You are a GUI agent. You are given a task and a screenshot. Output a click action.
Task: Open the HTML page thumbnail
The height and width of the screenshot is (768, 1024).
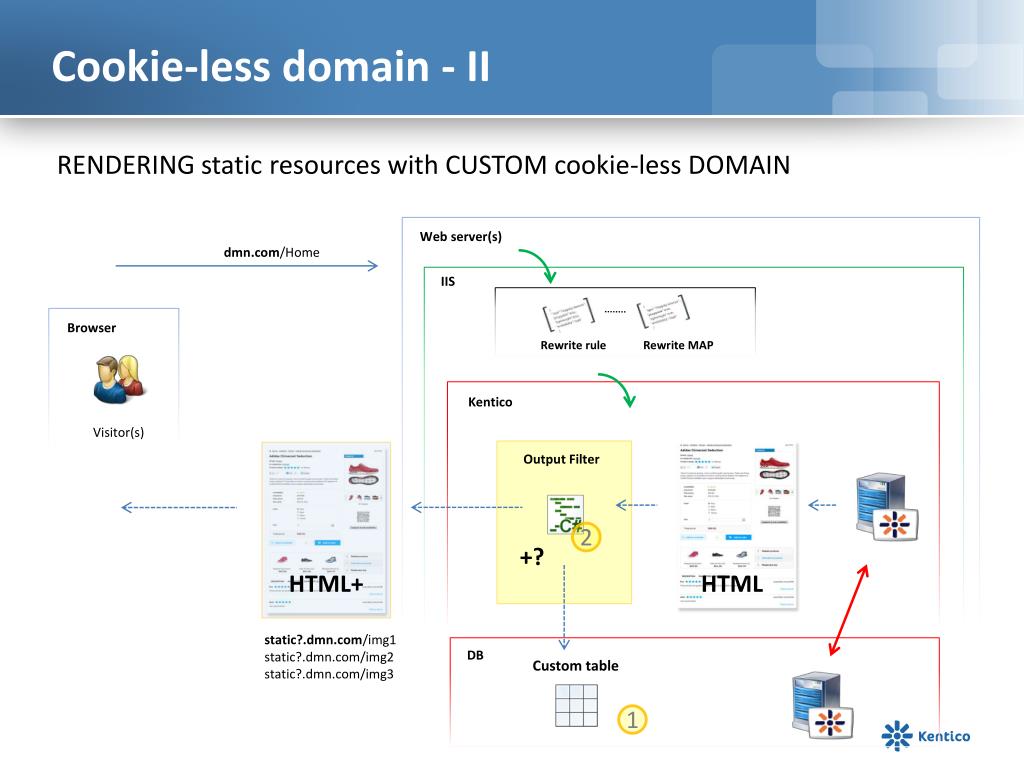pos(738,526)
